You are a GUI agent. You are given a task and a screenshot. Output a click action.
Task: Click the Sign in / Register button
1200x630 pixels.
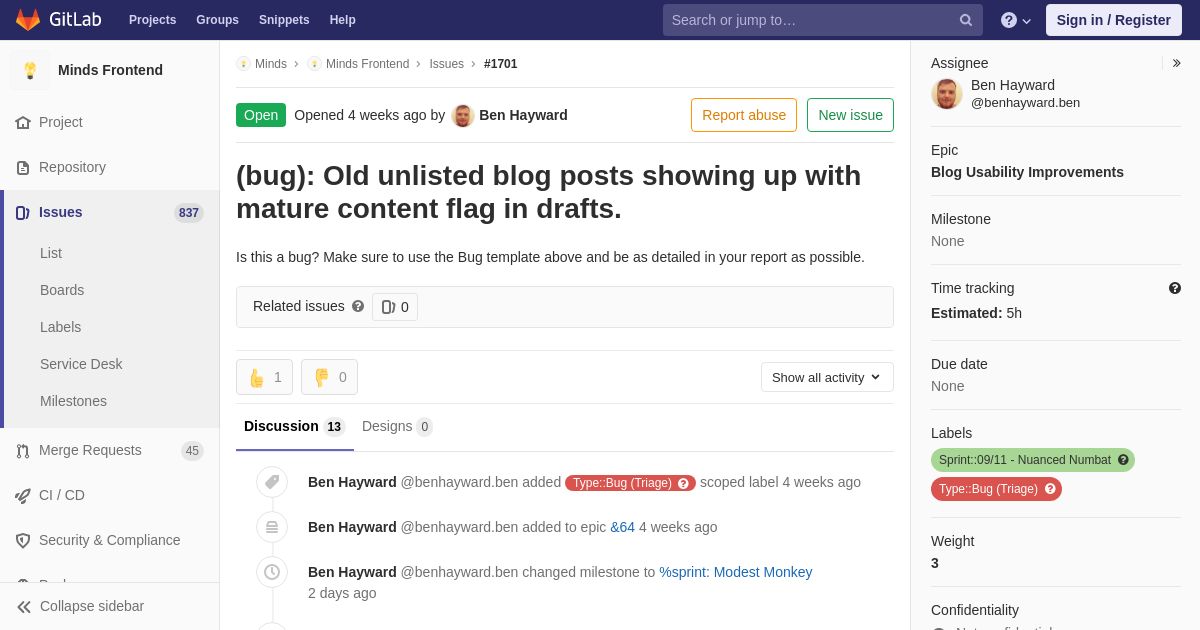[x=1113, y=20]
